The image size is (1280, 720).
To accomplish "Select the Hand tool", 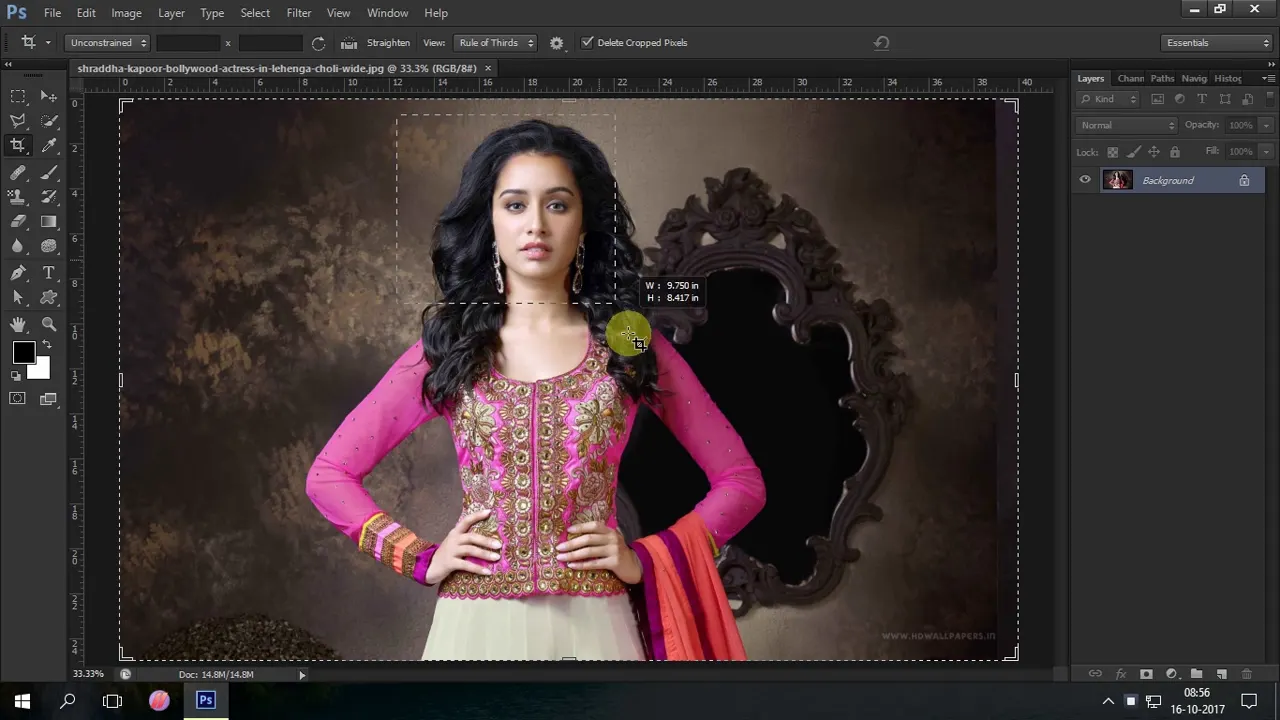I will click(x=18, y=324).
